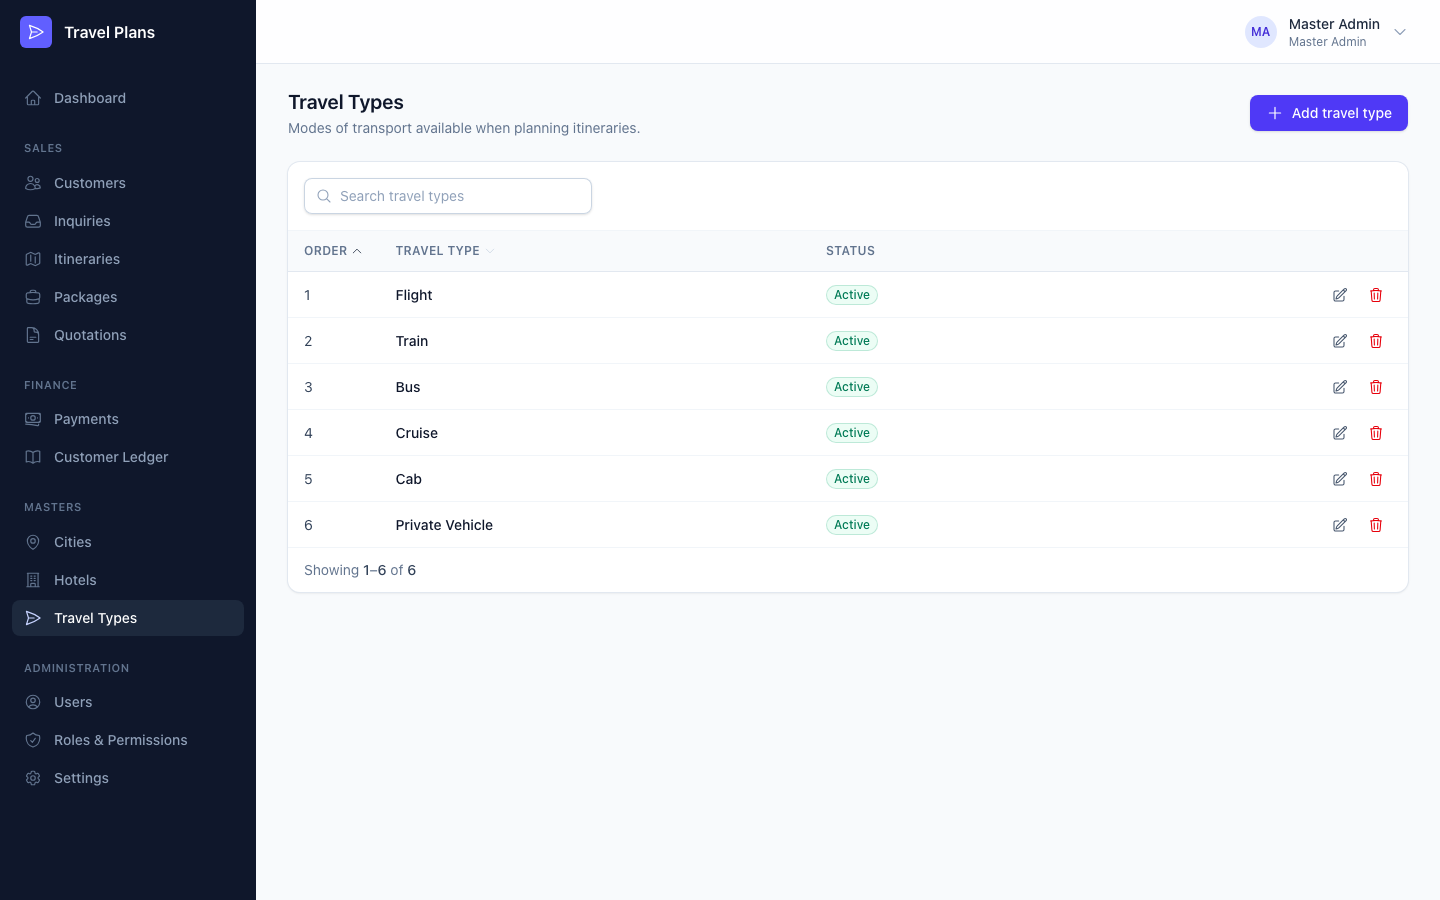Viewport: 1440px width, 900px height.
Task: Delete the Flight travel type
Action: [1376, 295]
